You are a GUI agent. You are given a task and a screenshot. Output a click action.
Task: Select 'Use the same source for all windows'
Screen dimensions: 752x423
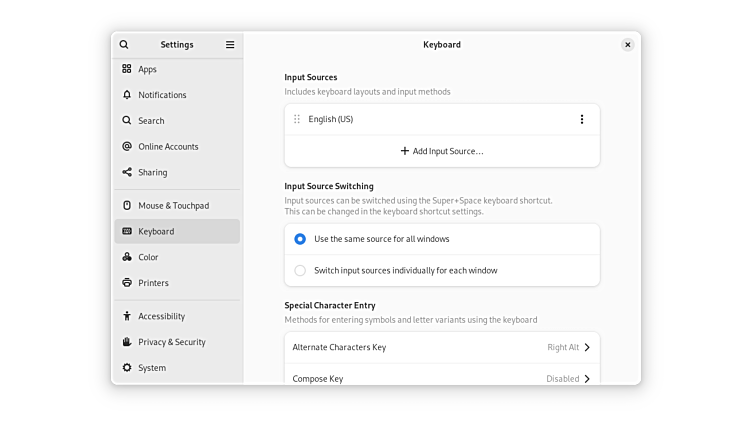[300, 239]
